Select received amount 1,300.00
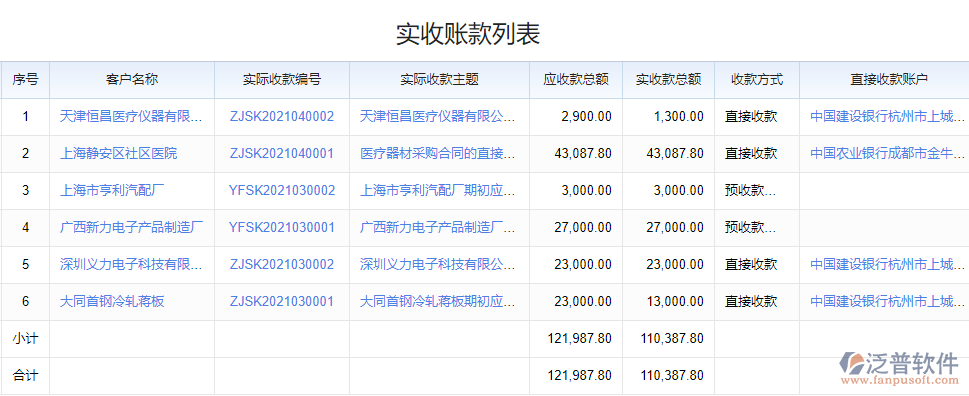Image resolution: width=969 pixels, height=396 pixels. tap(679, 116)
